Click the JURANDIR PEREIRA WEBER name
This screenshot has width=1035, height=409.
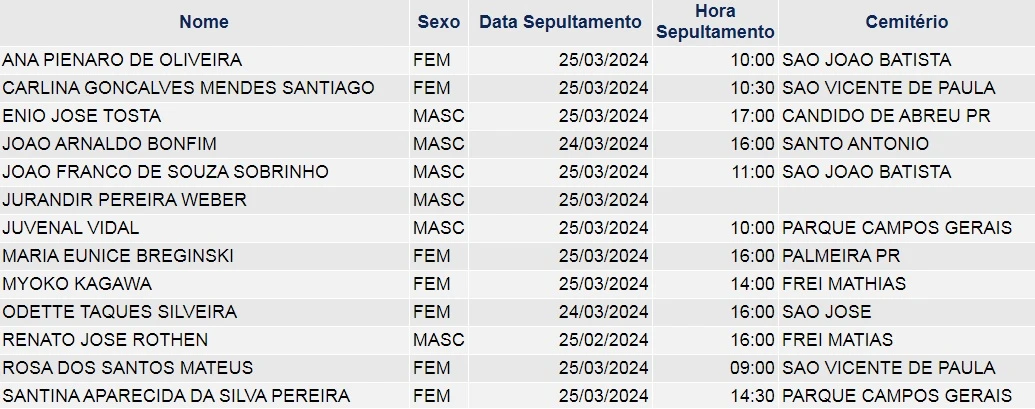(x=125, y=200)
